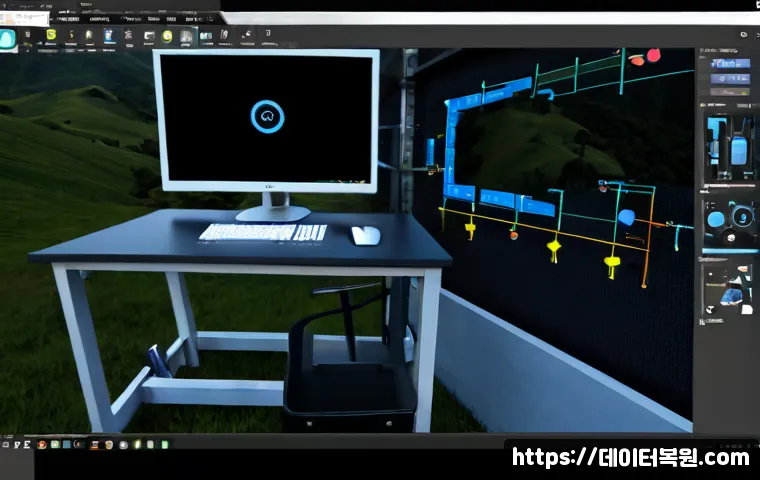Click the blue slider bar under the sphere thumbnail
This screenshot has width=760, height=480.
[729, 251]
